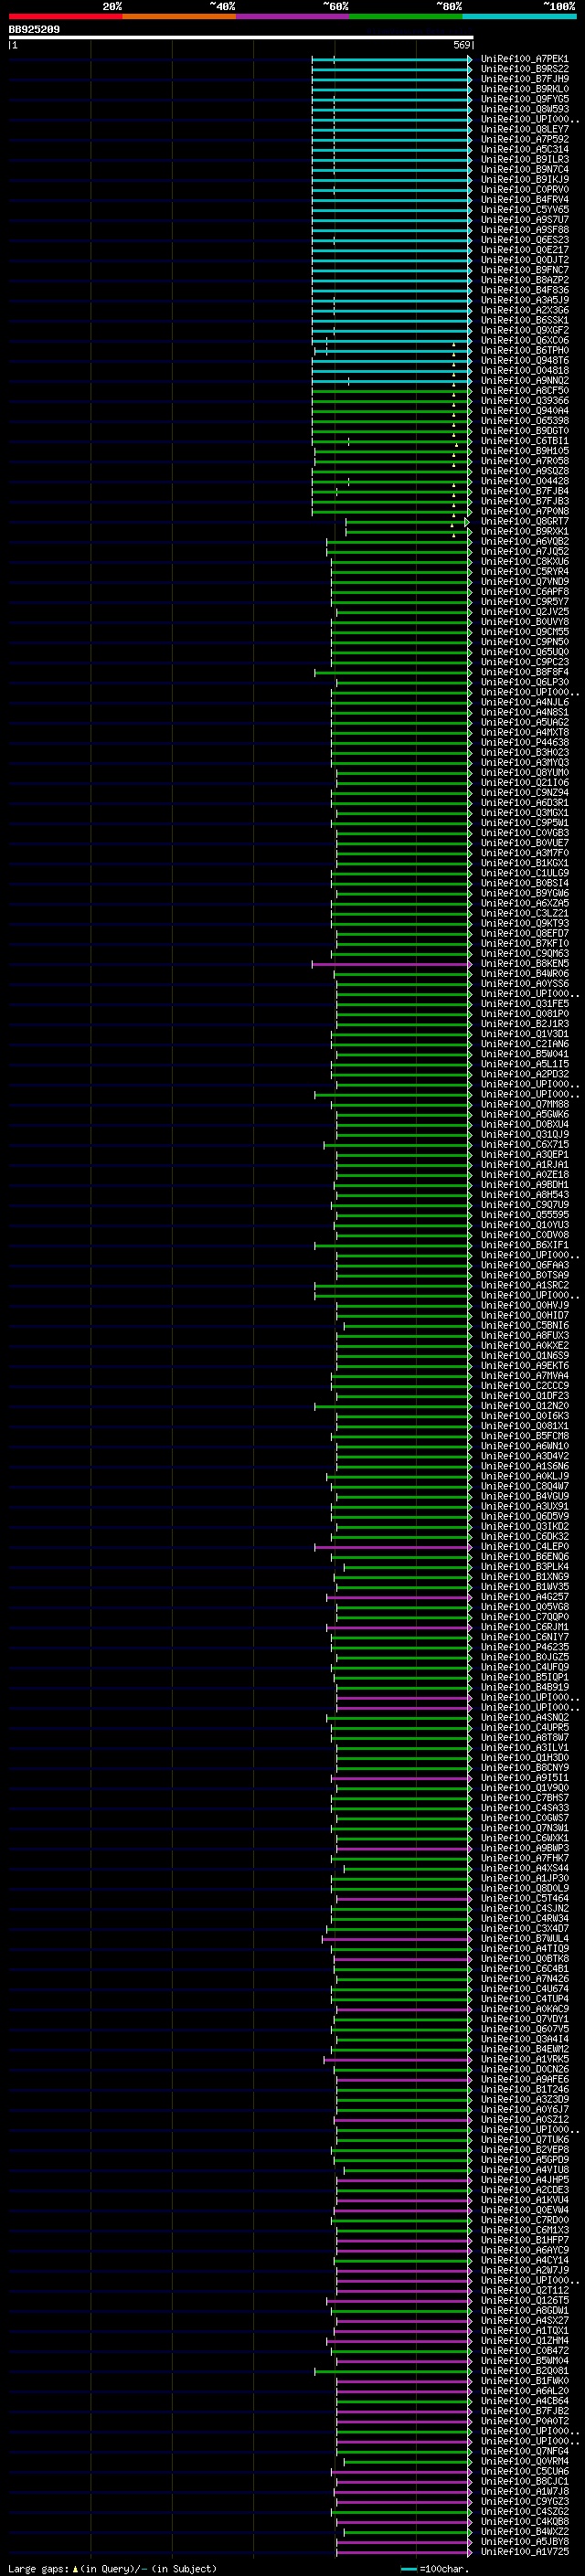Select the UniRef100_A6AYC9 label
This screenshot has width=585, height=2576.
click(x=524, y=2250)
